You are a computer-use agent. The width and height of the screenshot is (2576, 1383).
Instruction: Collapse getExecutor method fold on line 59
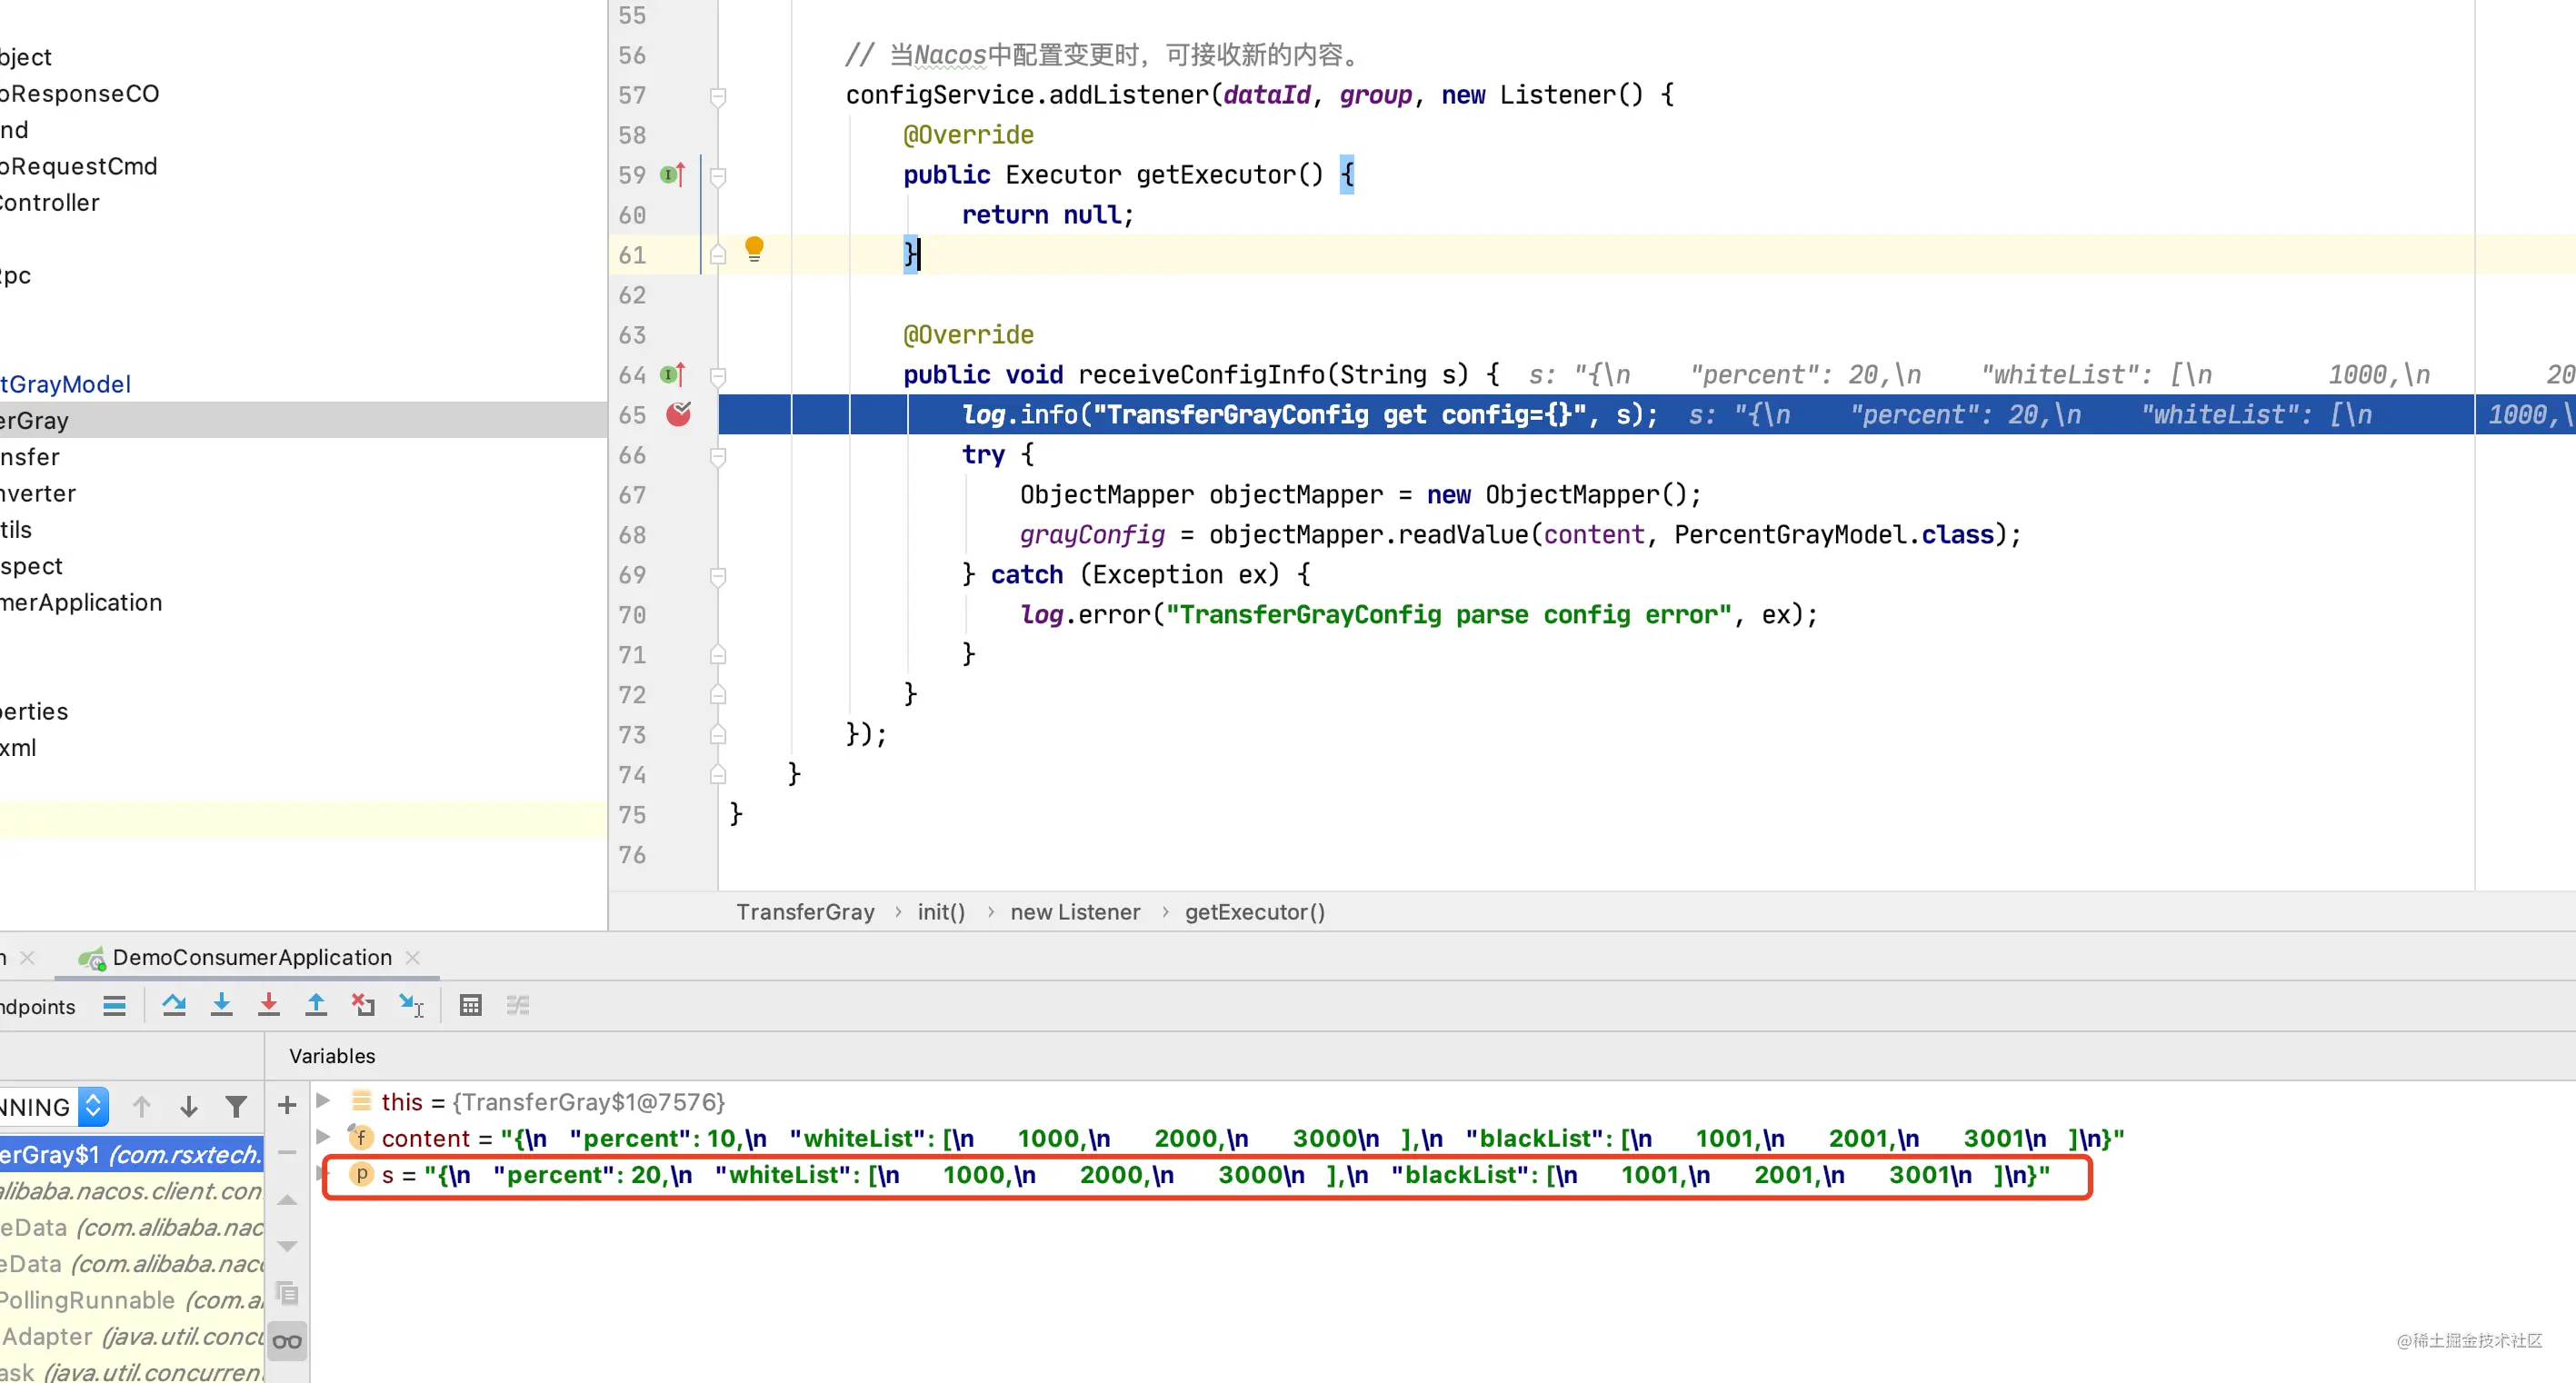718,176
